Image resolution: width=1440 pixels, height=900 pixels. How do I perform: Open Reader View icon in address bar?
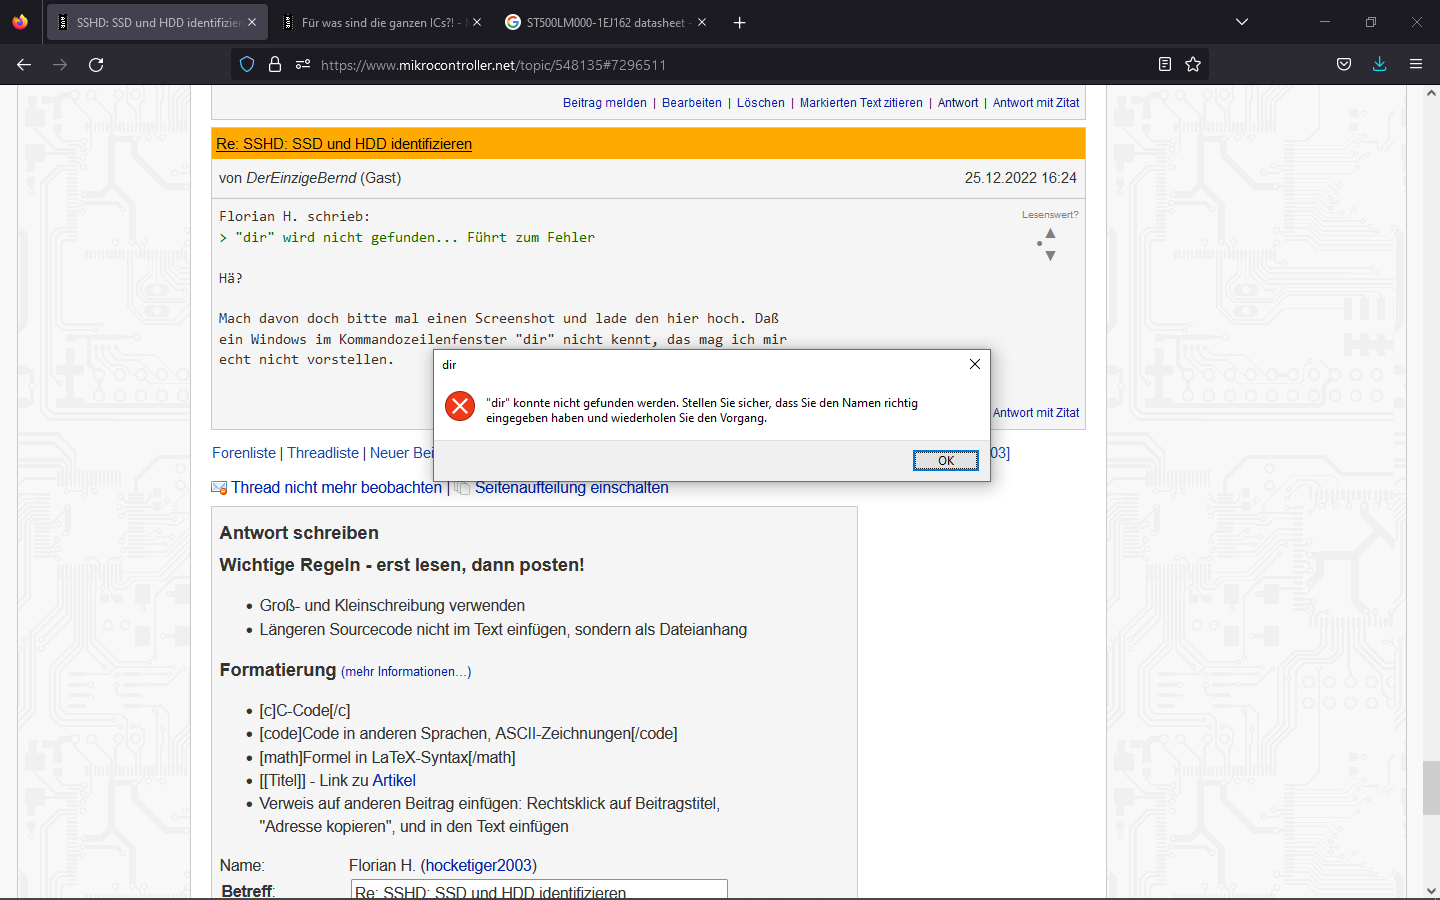coord(1165,65)
